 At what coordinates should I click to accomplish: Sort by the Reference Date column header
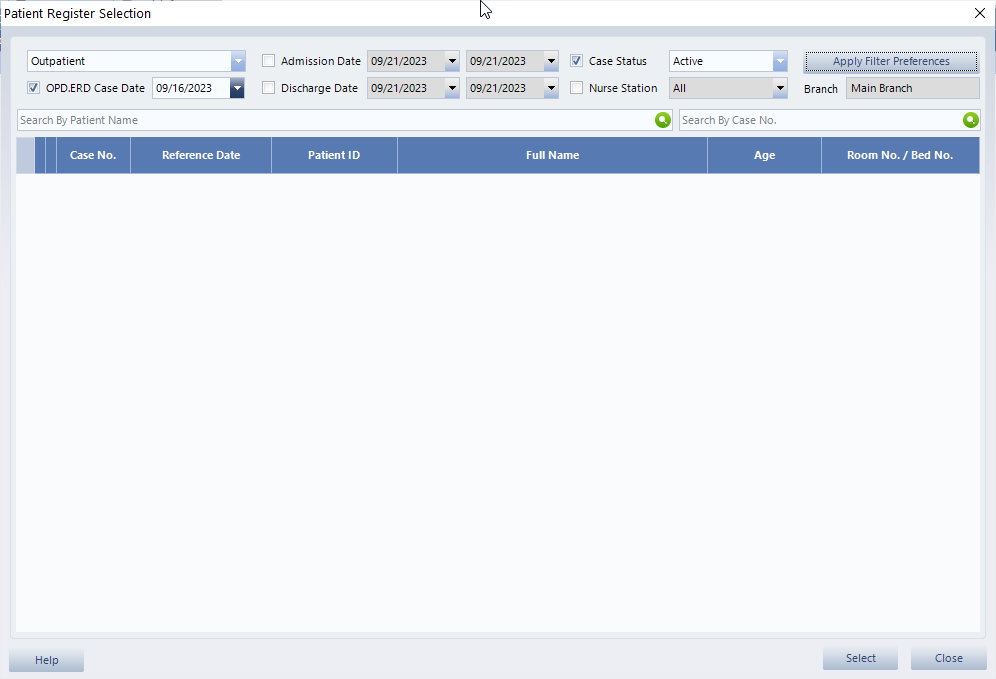201,156
